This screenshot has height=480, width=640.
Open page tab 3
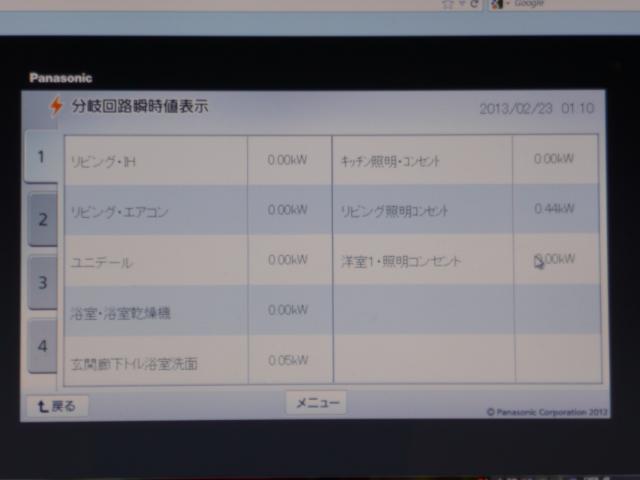pos(42,282)
